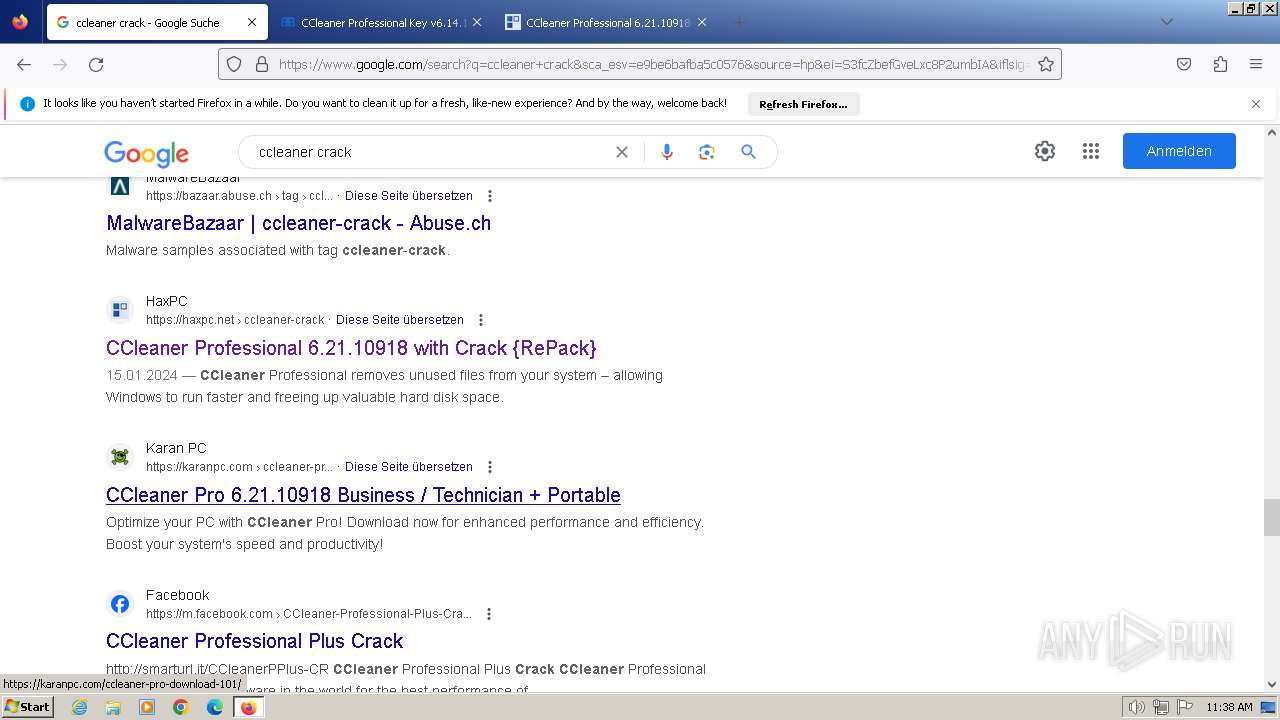
Task: Launch Microsoft Edge from taskbar
Action: point(215,707)
